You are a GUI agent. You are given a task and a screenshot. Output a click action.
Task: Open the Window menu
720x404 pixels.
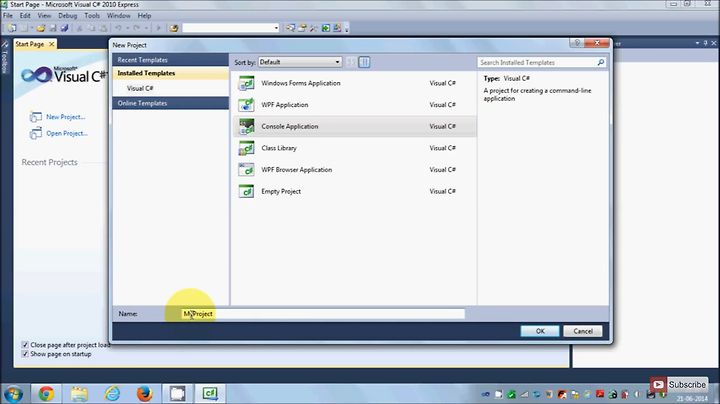118,16
